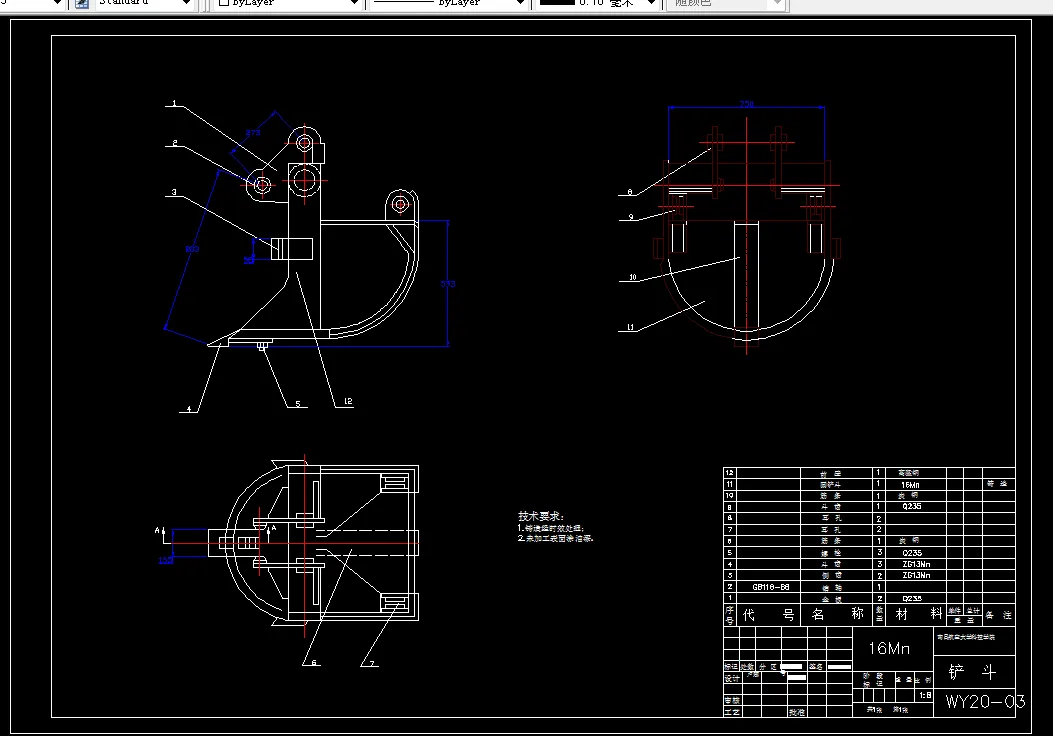Viewport: 1053px width, 736px height.
Task: Select the 250 width dimension text
Action: click(x=747, y=104)
